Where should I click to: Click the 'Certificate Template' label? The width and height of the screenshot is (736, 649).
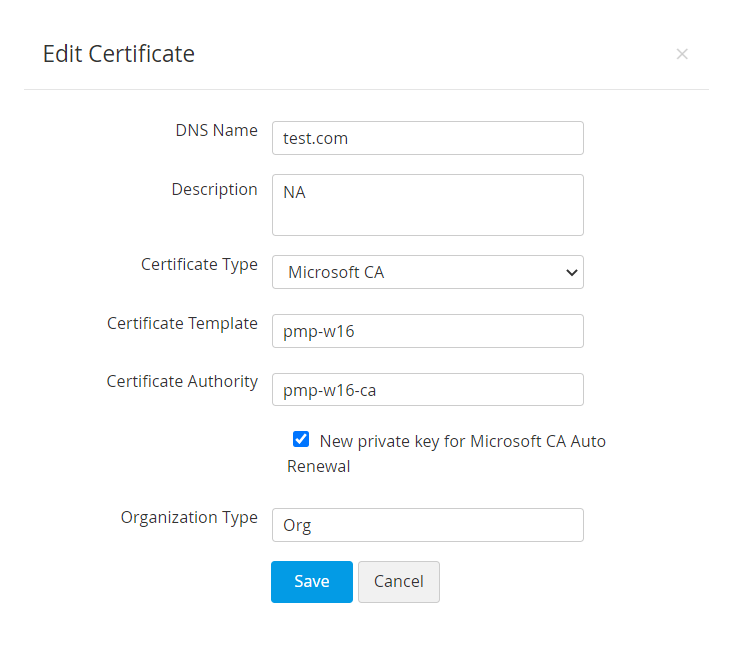182,324
